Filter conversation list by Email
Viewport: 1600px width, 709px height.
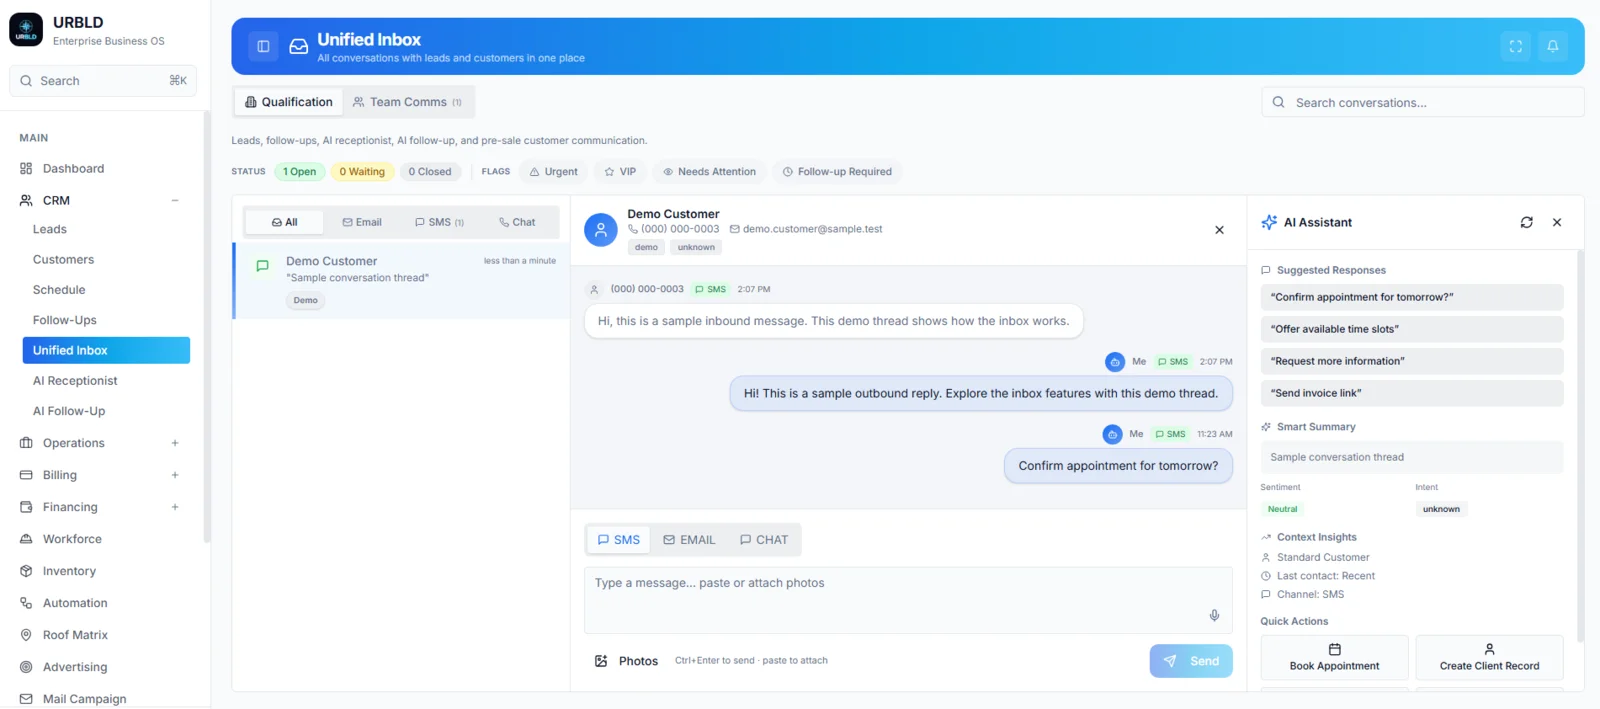pos(362,222)
